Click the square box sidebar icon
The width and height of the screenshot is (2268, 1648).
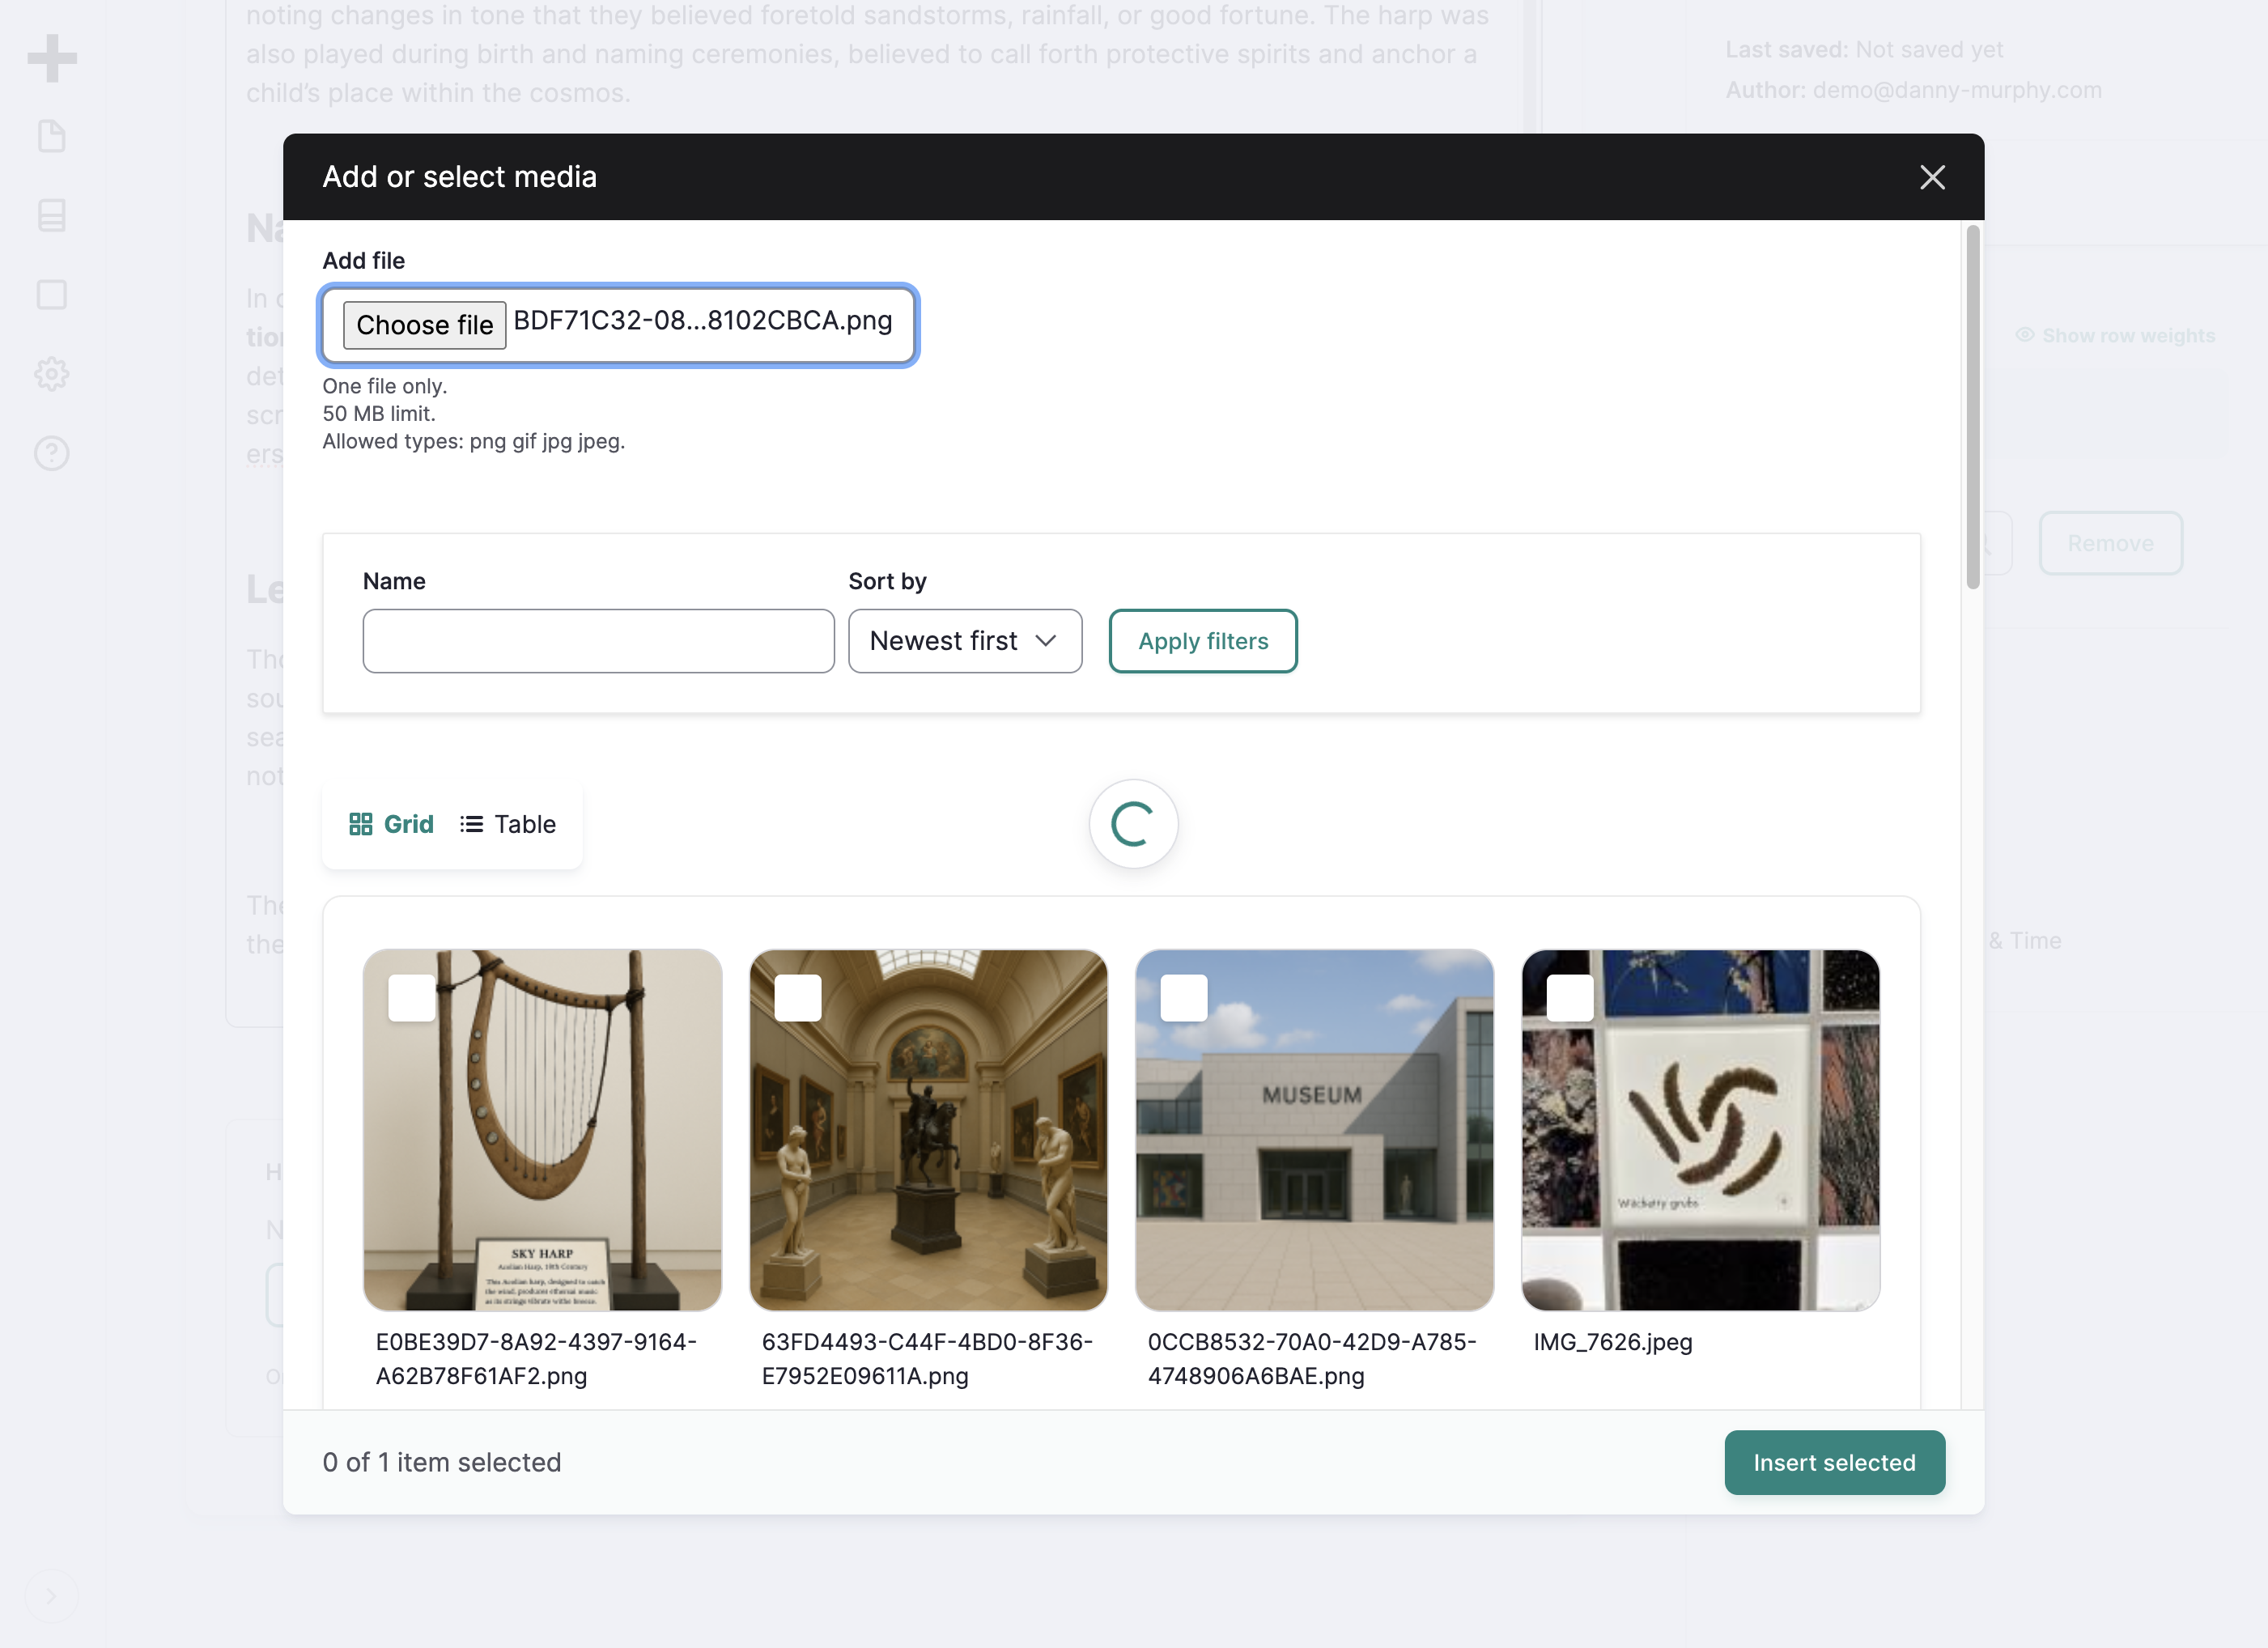52,295
